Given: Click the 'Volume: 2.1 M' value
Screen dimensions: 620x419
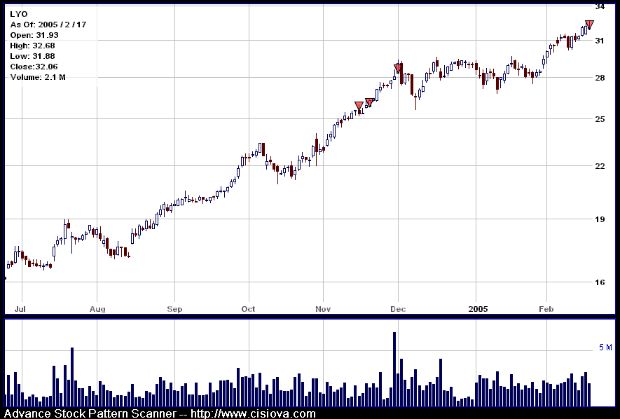Looking at the screenshot, I should (38, 77).
